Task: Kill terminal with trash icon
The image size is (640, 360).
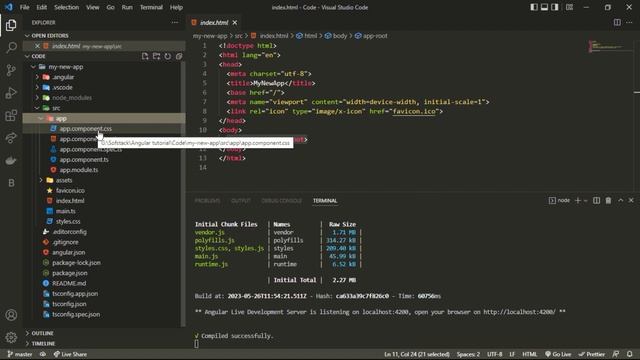Action: point(608,200)
